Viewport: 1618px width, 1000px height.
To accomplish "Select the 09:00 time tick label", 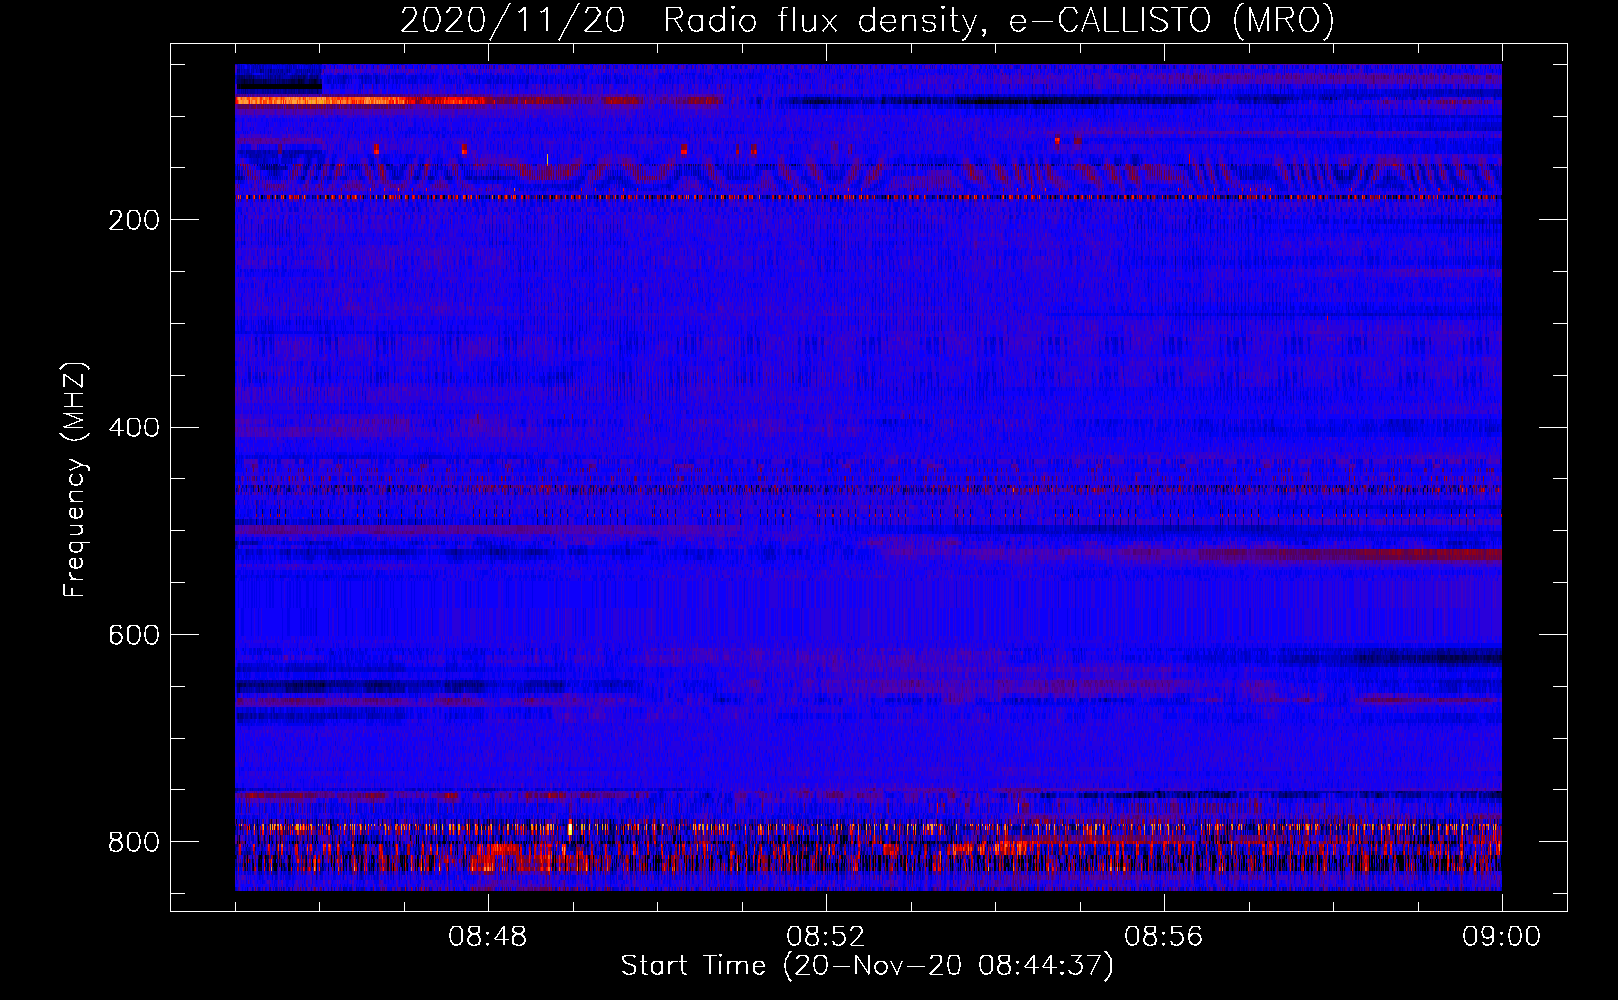I will point(1502,937).
